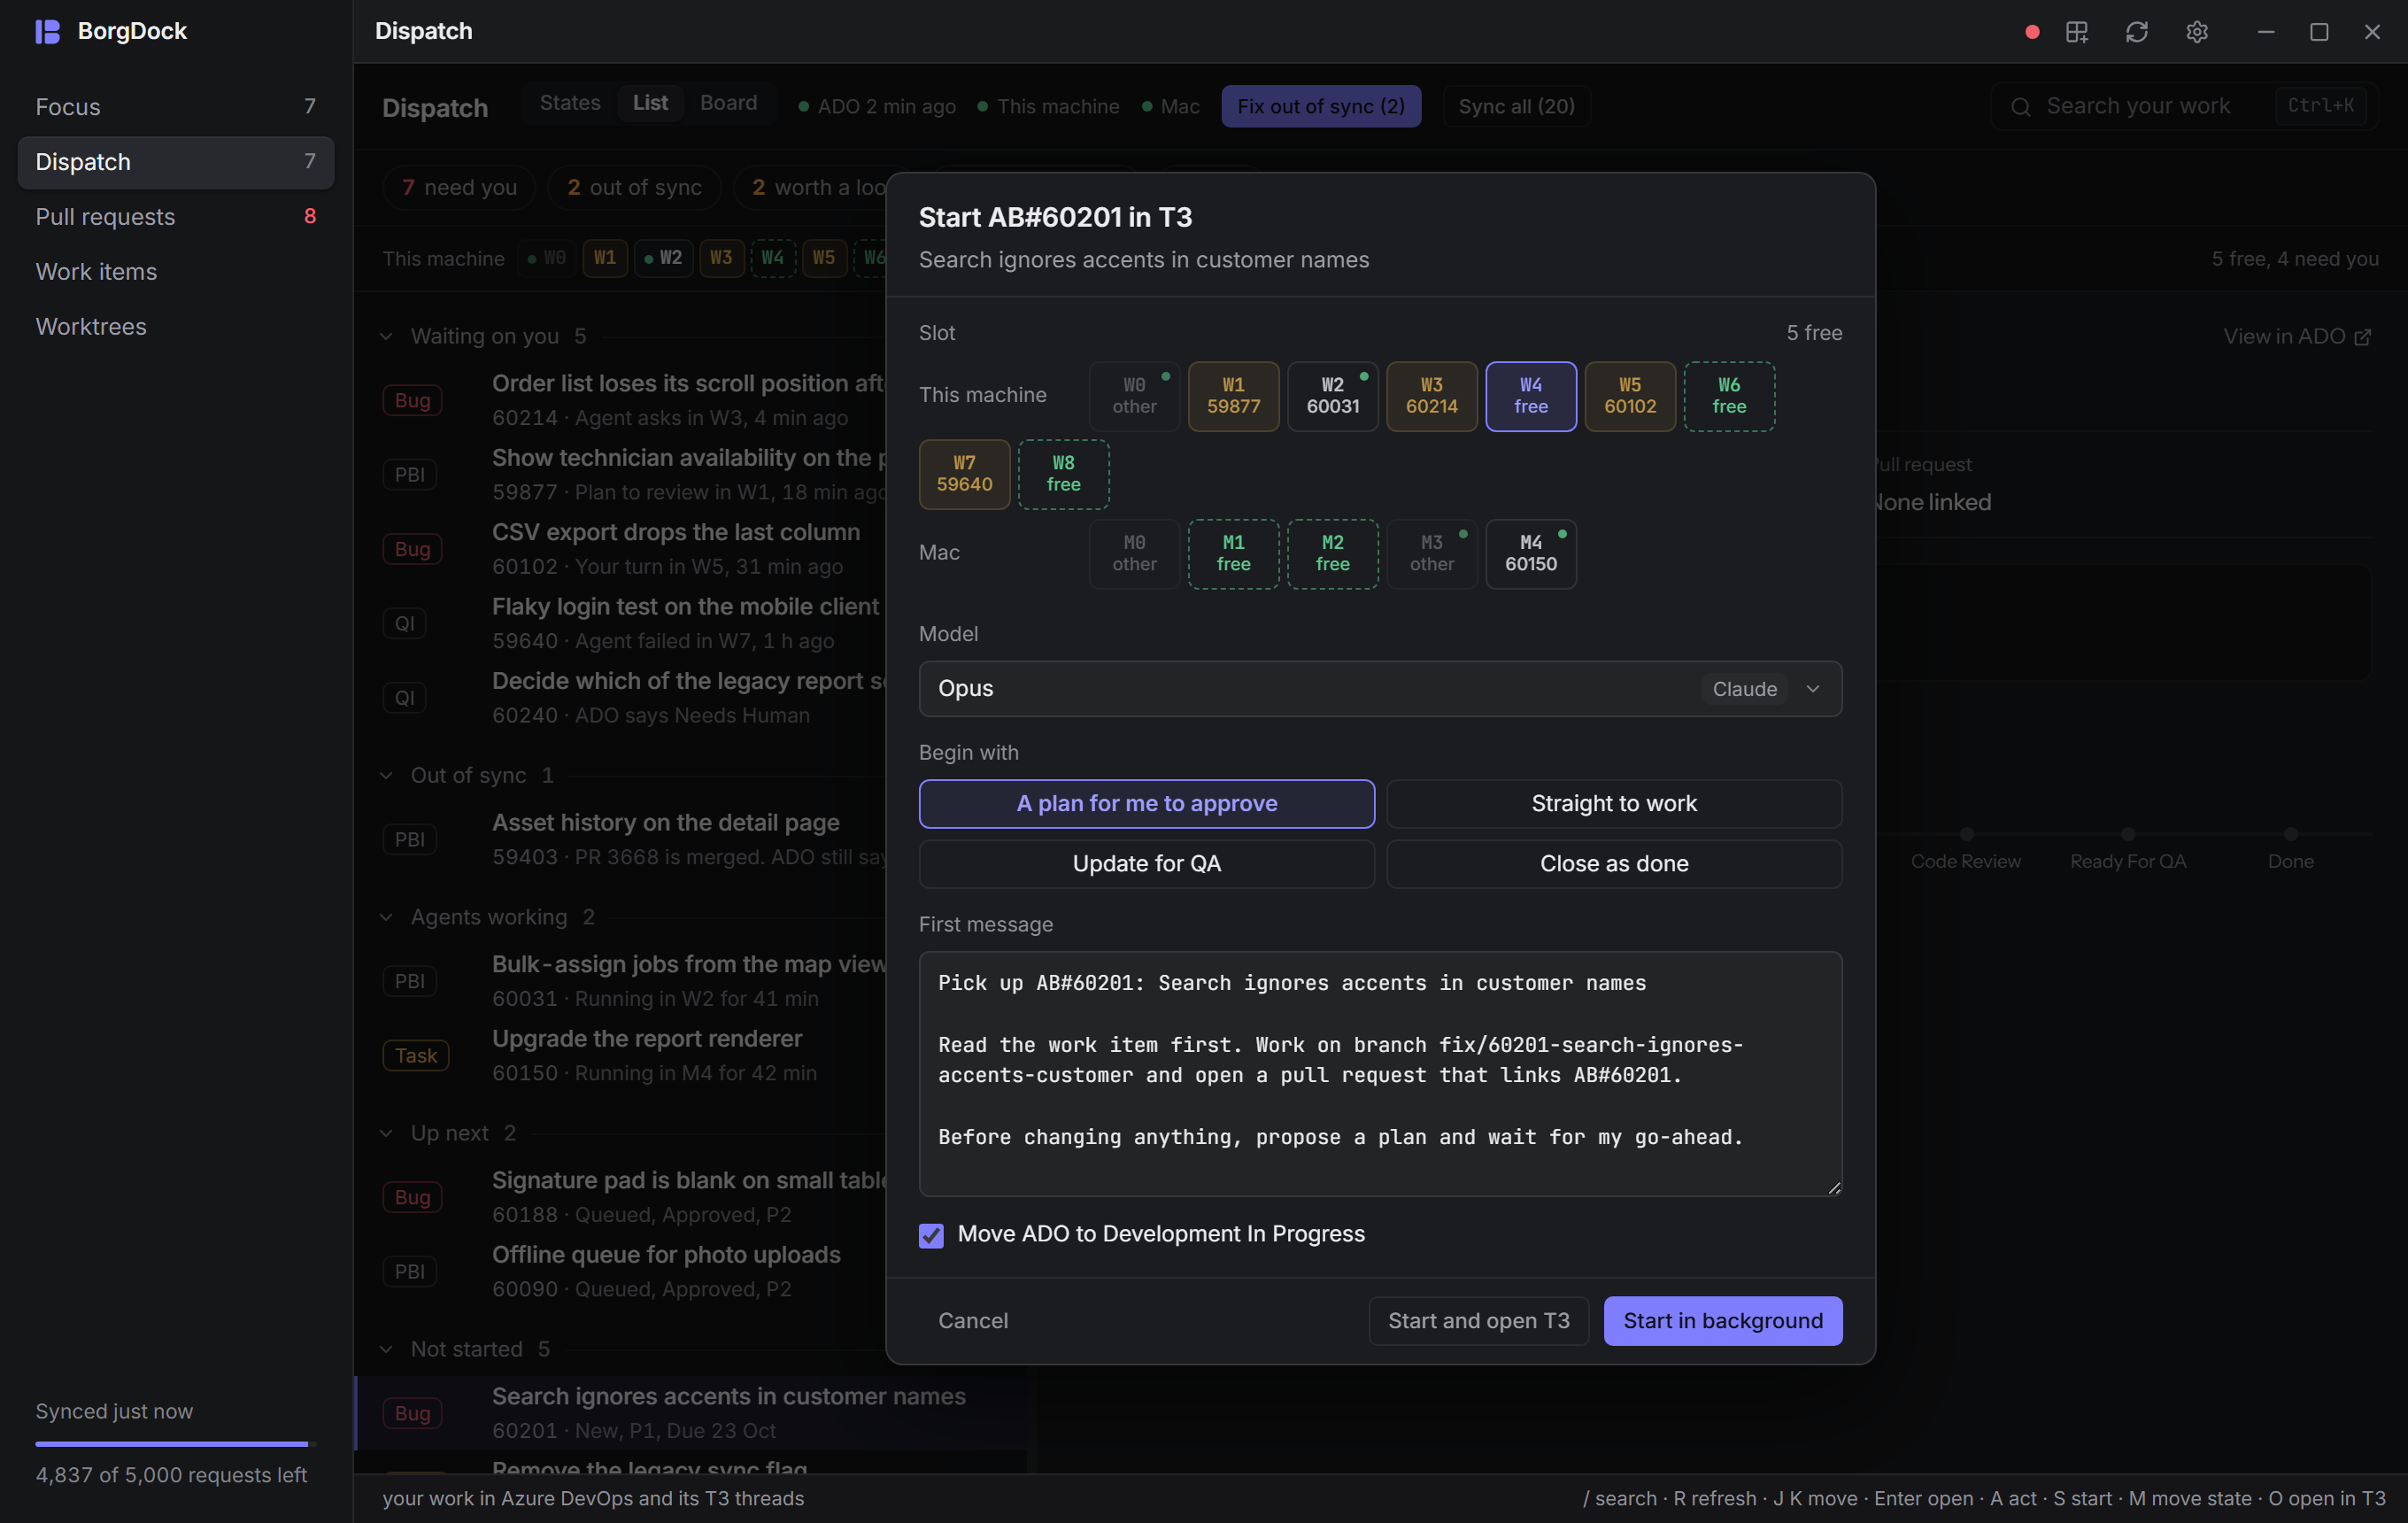2408x1523 pixels.
Task: Click the red recording status dot
Action: coord(2031,32)
